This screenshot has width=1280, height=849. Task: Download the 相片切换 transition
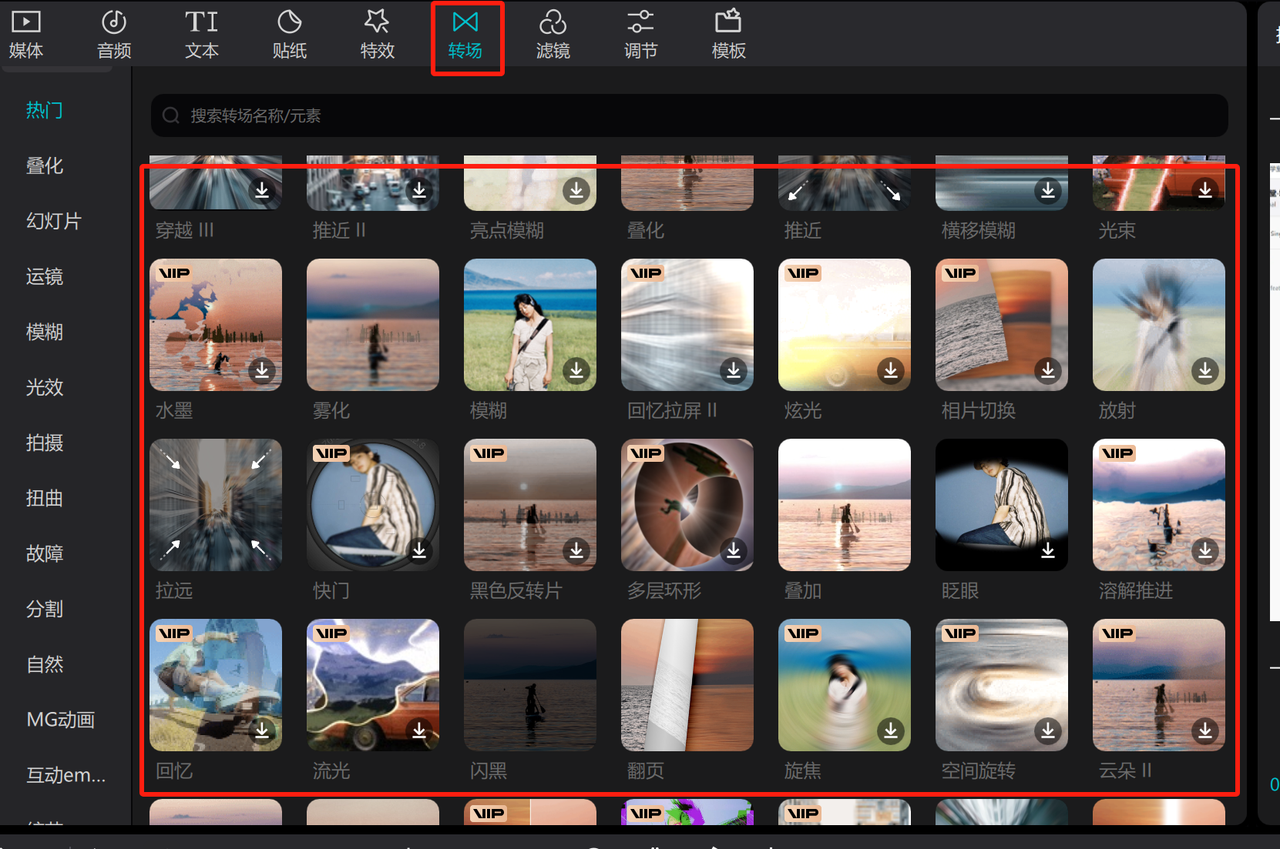pos(1048,370)
